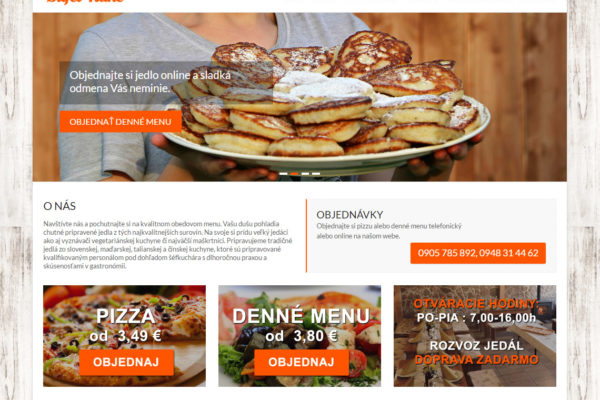The height and width of the screenshot is (400, 600).
Task: Select the active orange carousel indicator
Action: 294,174
